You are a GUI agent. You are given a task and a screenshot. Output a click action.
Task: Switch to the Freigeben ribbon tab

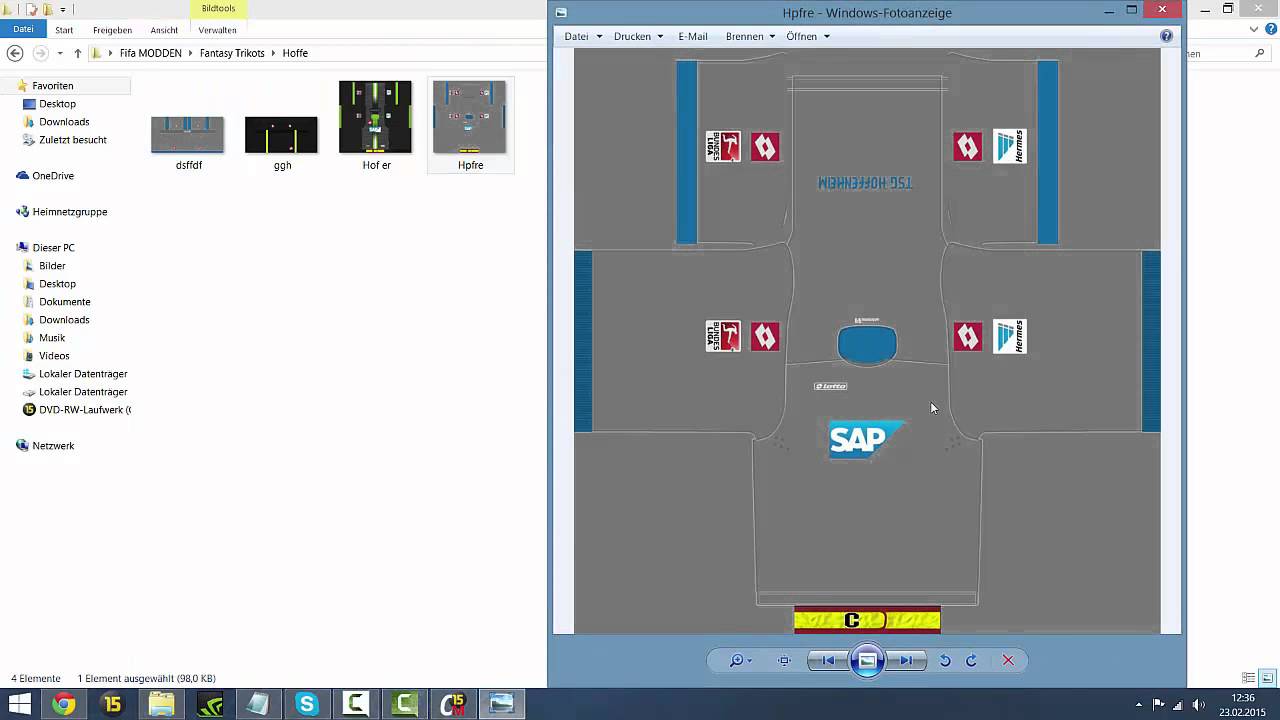pyautogui.click(x=112, y=30)
